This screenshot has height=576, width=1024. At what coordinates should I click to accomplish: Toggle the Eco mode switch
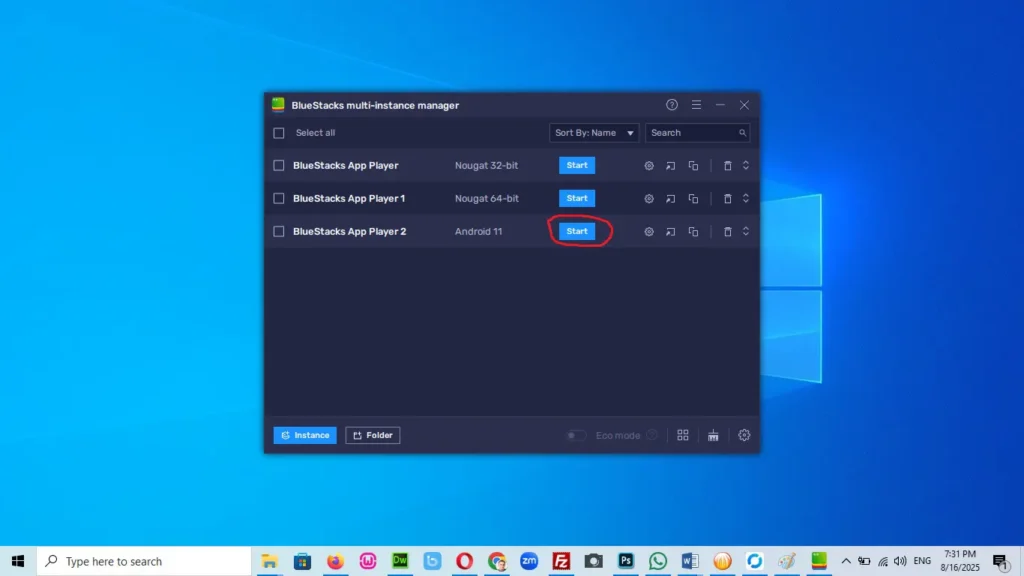coord(576,435)
